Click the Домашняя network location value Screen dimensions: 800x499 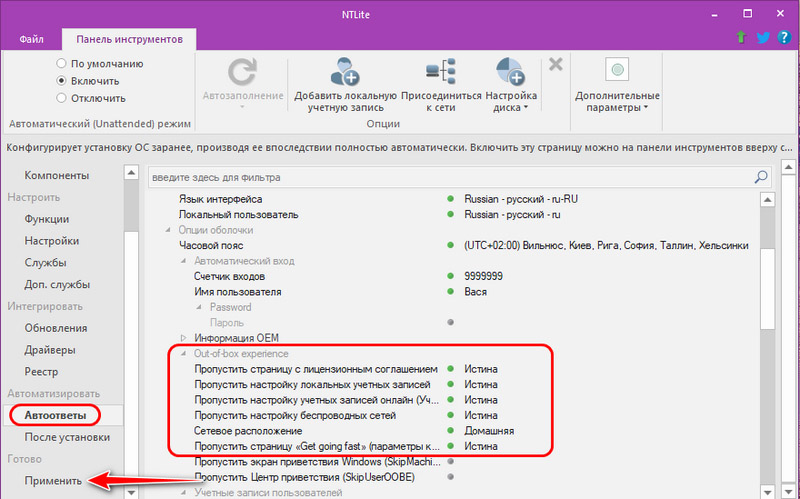[x=489, y=431]
